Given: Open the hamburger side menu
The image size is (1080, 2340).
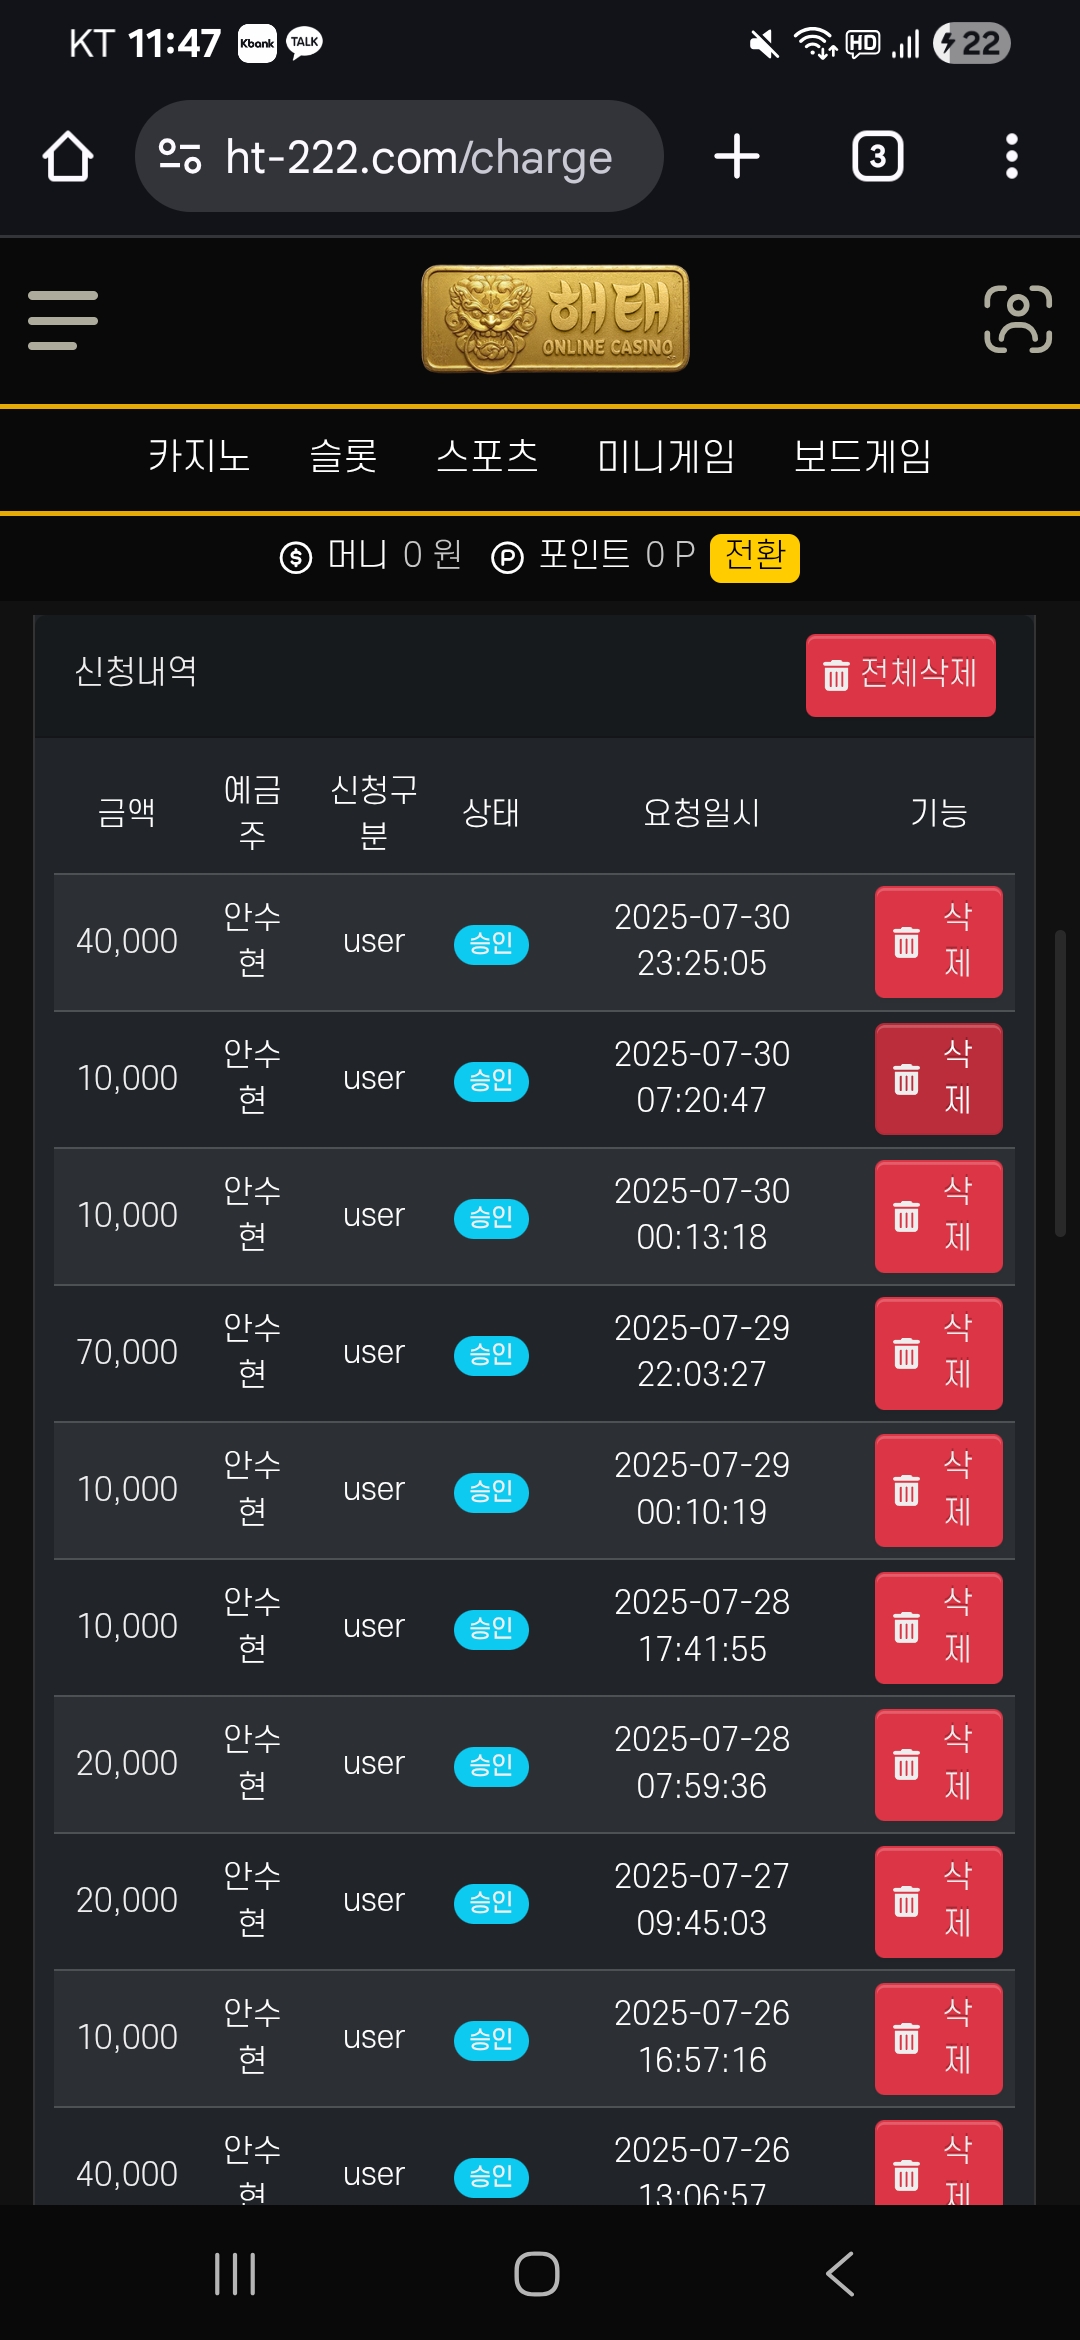Looking at the screenshot, I should [x=63, y=320].
